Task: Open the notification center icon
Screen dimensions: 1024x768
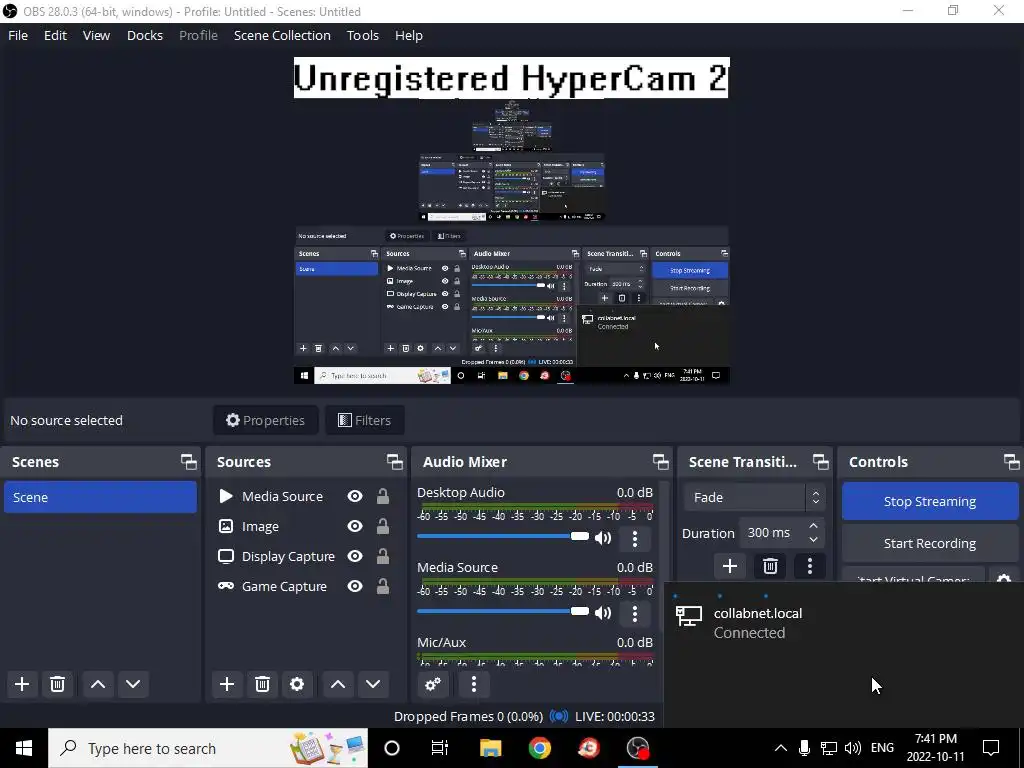Action: [x=991, y=748]
